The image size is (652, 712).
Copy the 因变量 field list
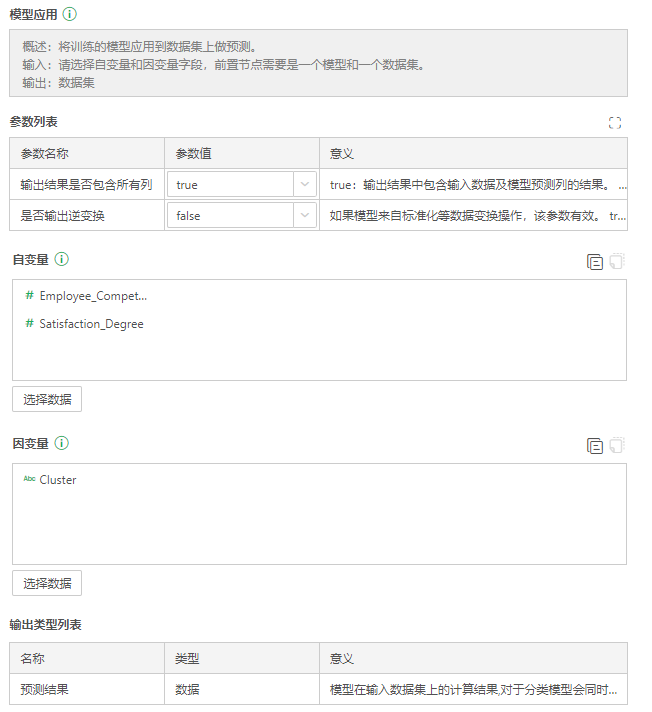pos(595,446)
